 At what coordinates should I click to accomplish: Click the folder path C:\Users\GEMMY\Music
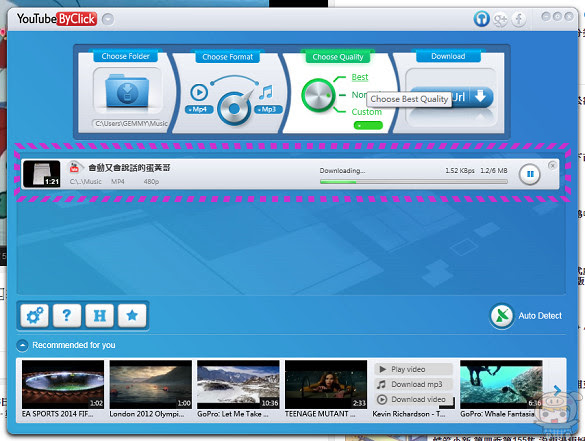[x=131, y=123]
